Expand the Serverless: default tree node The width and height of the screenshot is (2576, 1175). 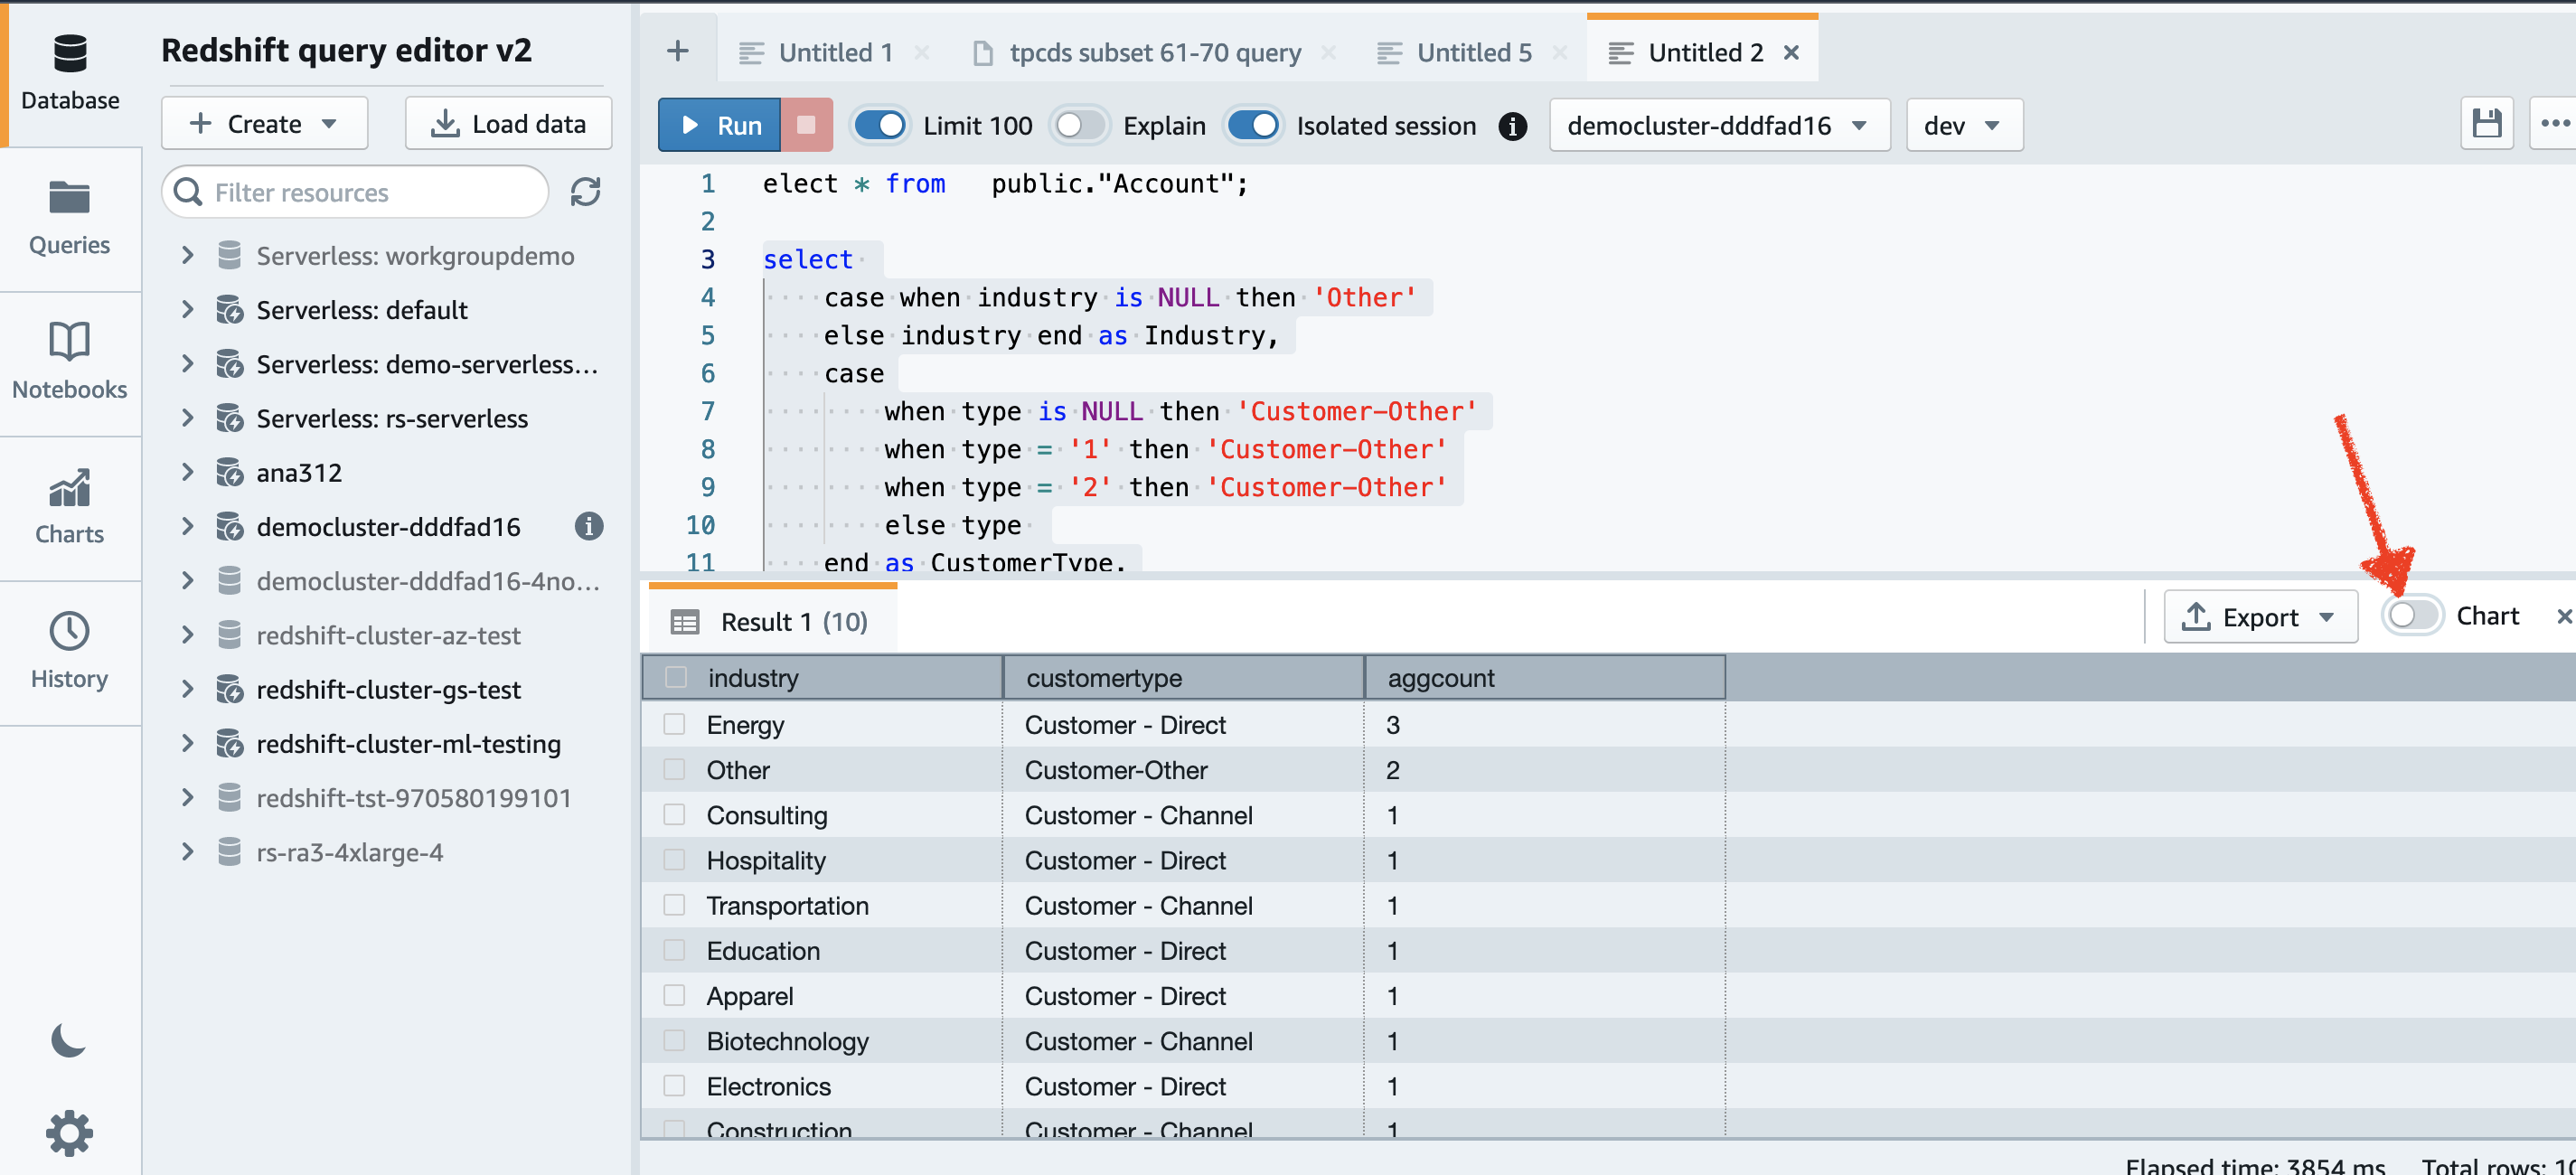[188, 310]
